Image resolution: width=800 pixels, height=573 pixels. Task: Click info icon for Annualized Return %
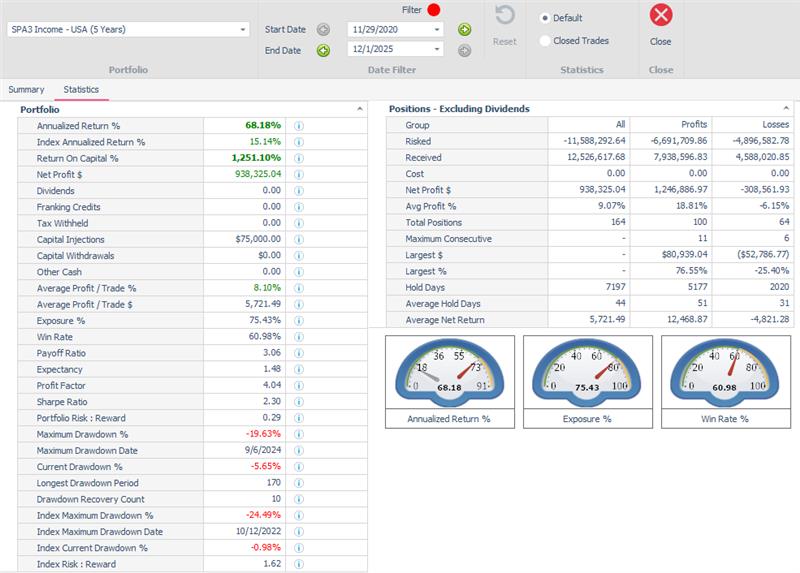(x=299, y=126)
